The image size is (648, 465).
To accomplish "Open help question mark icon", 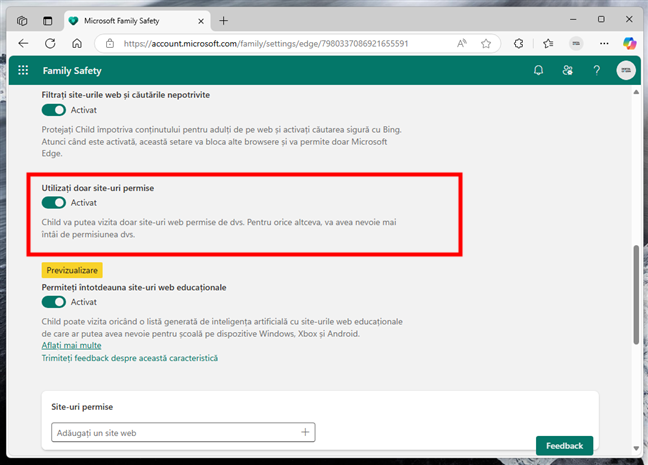I will click(x=597, y=70).
